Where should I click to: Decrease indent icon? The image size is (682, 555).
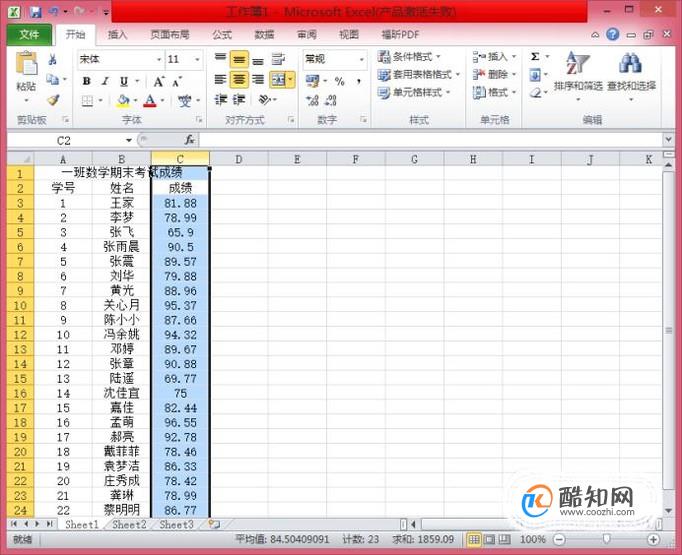[x=221, y=100]
